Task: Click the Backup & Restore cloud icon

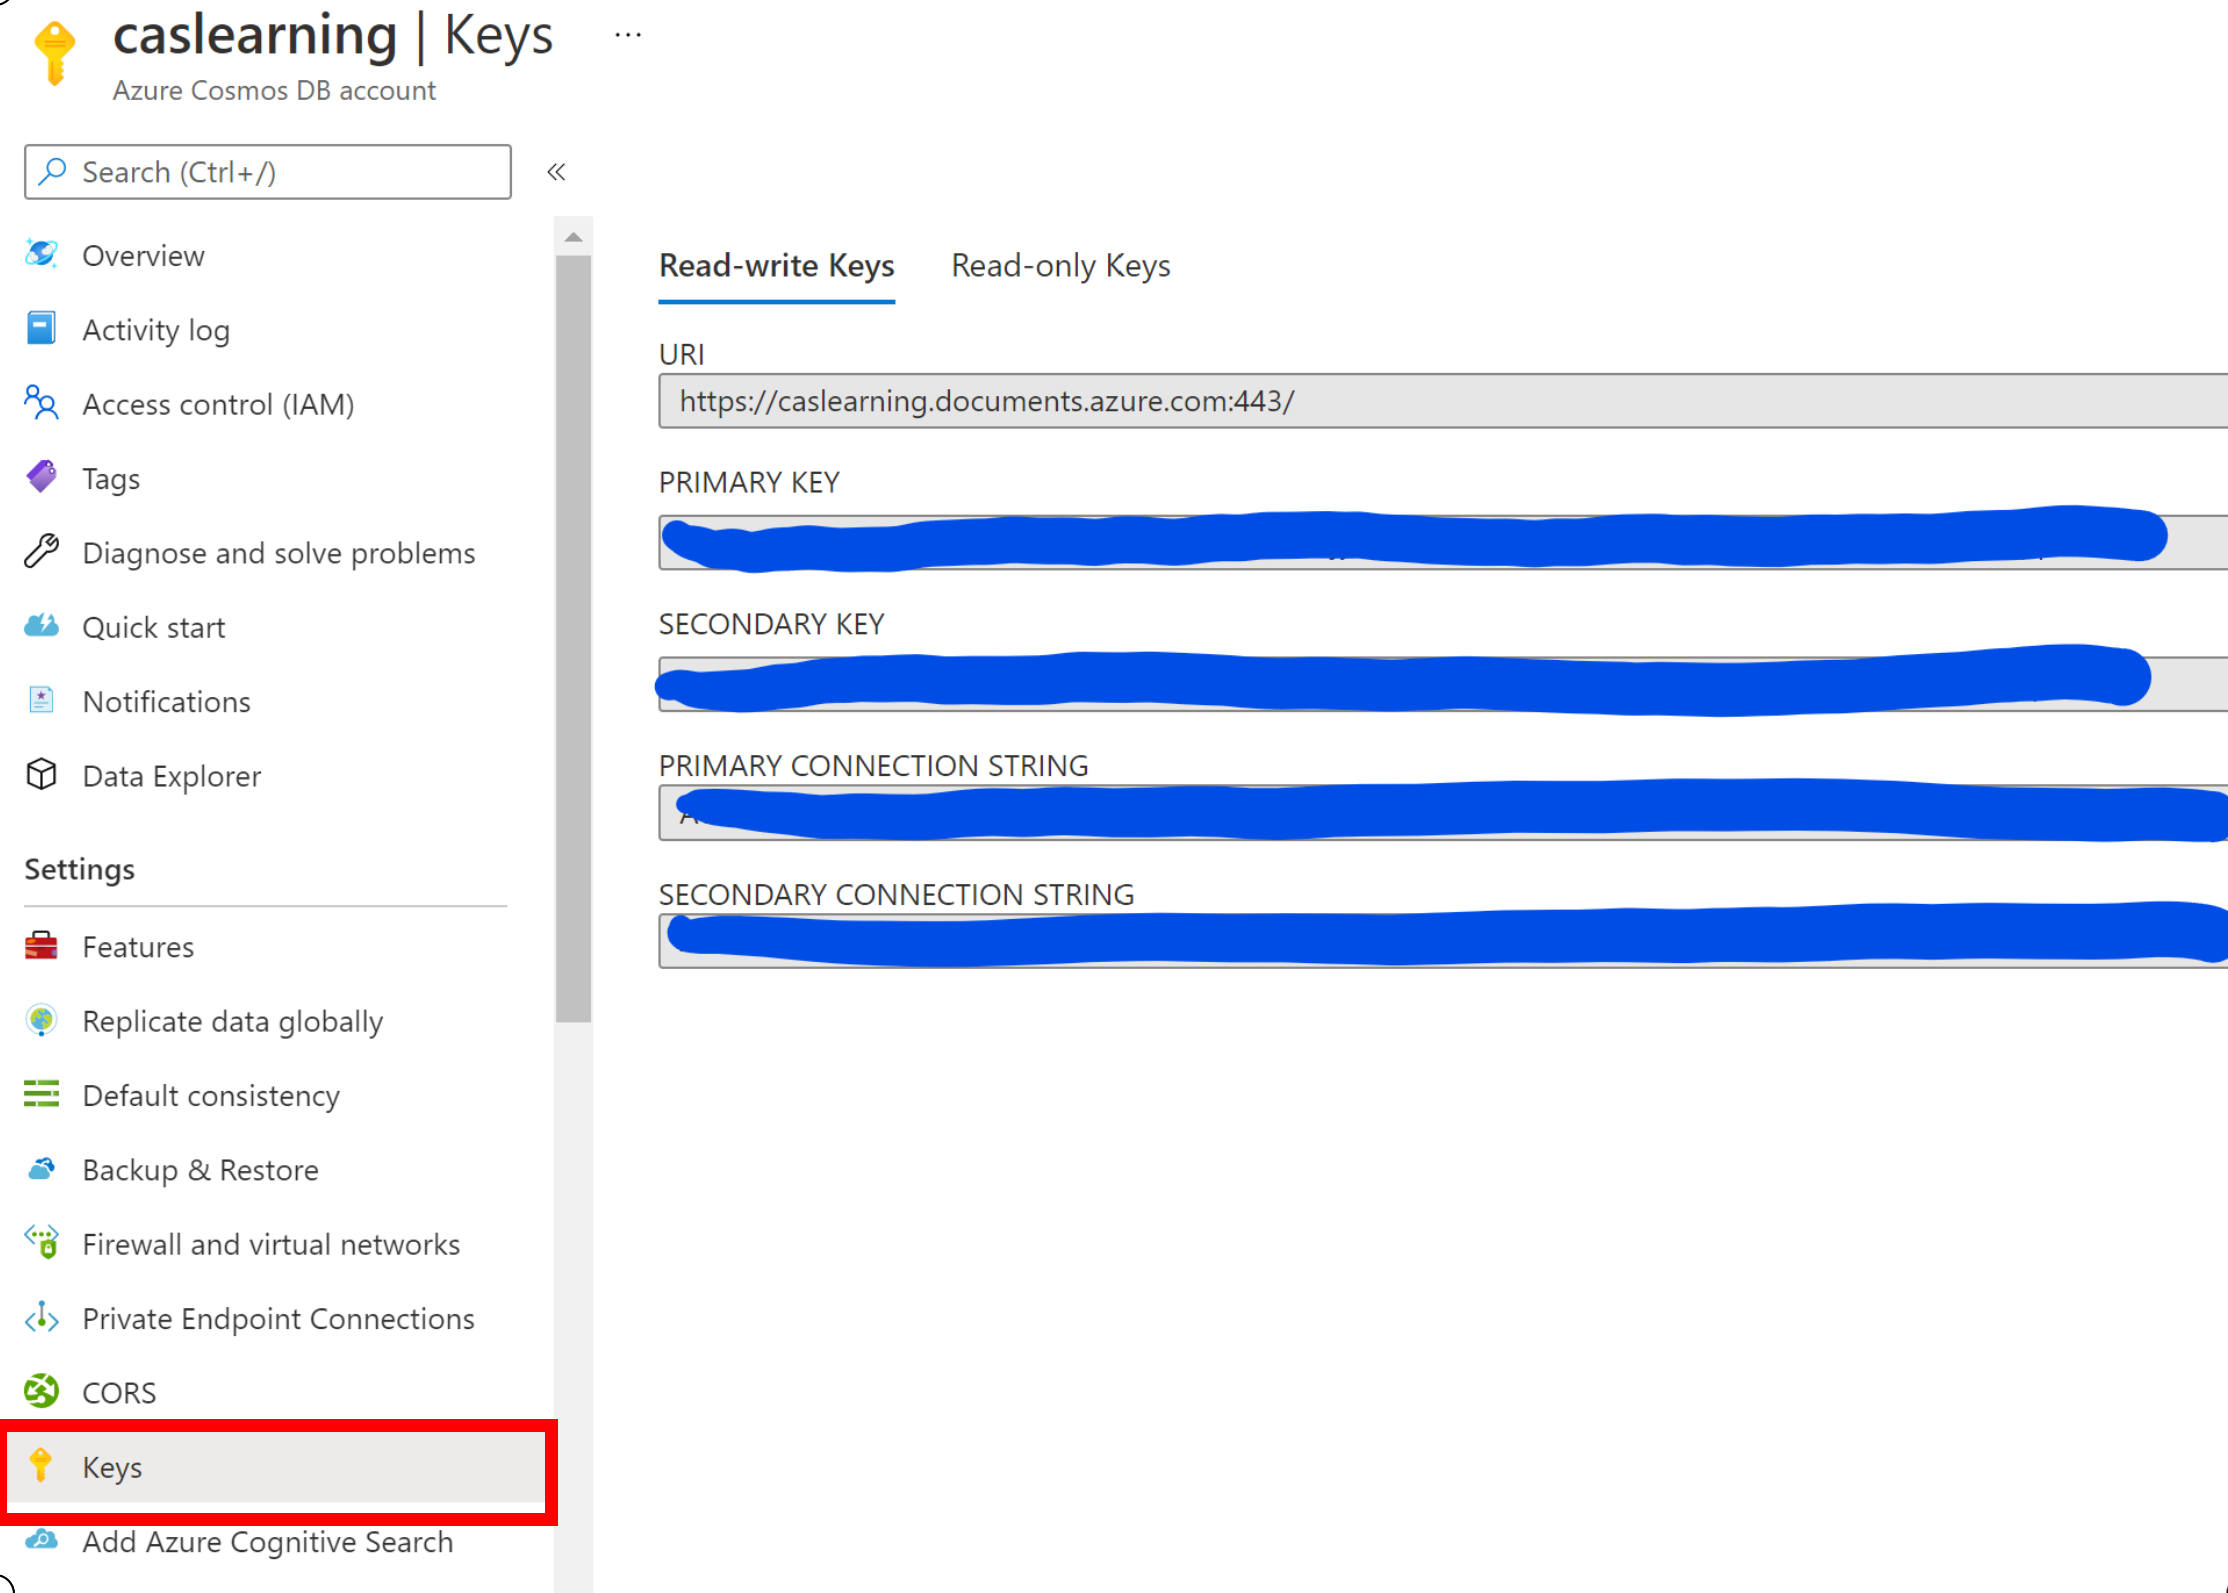Action: [41, 1168]
